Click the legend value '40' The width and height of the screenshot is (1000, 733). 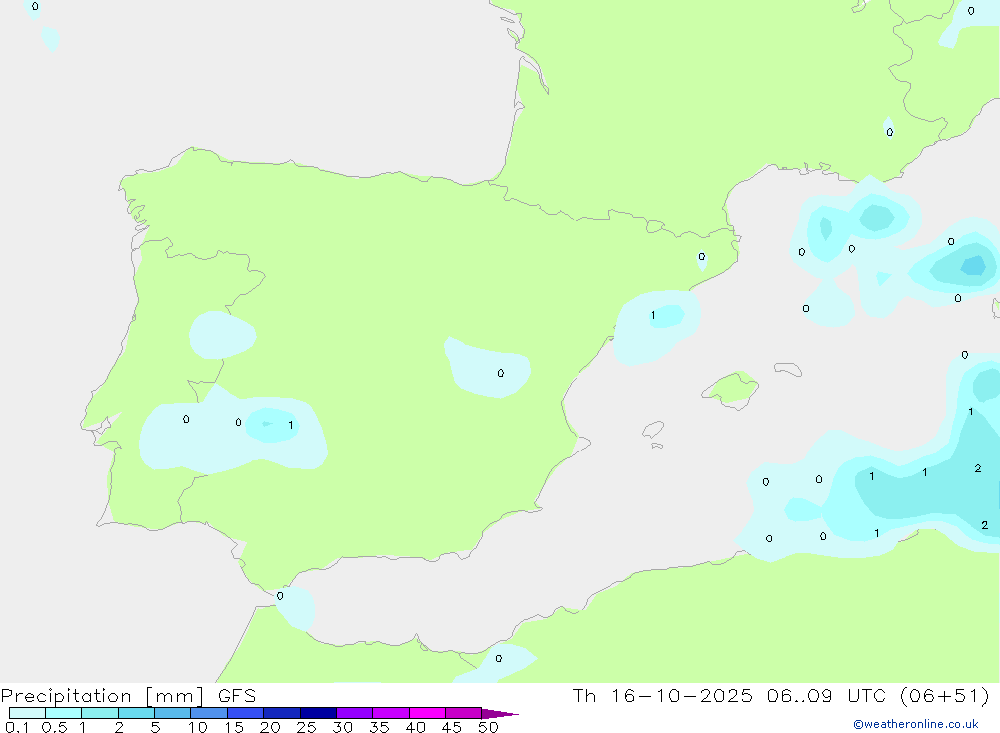click(415, 727)
